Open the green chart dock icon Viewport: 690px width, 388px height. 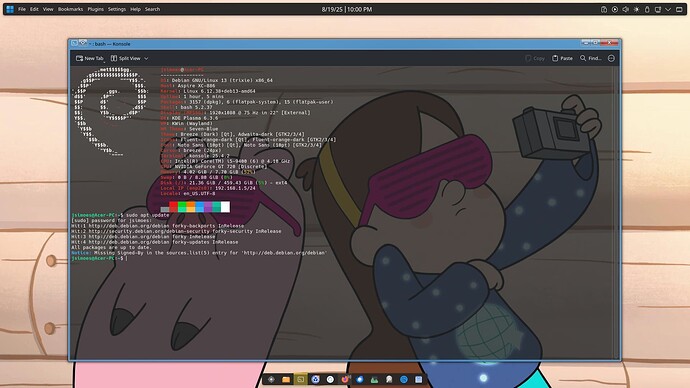point(374,379)
